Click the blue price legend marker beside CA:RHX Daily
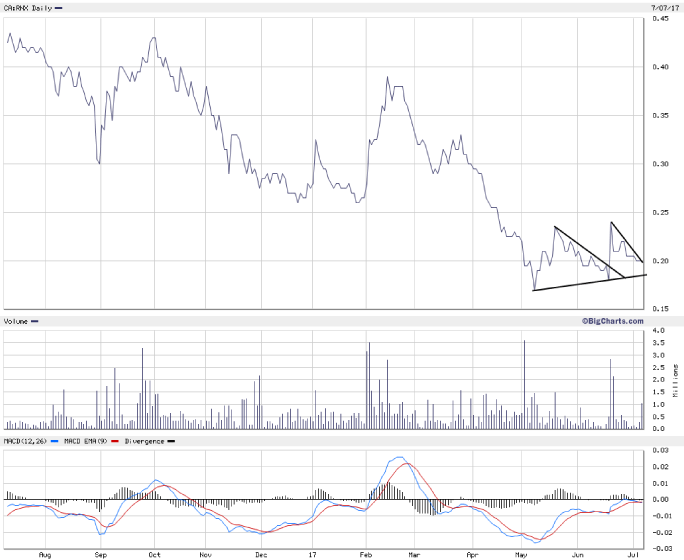This screenshot has width=684, height=560. click(59, 8)
